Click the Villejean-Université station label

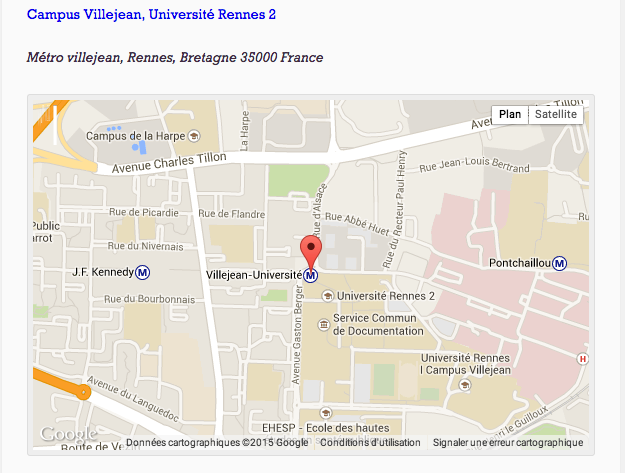tap(254, 275)
